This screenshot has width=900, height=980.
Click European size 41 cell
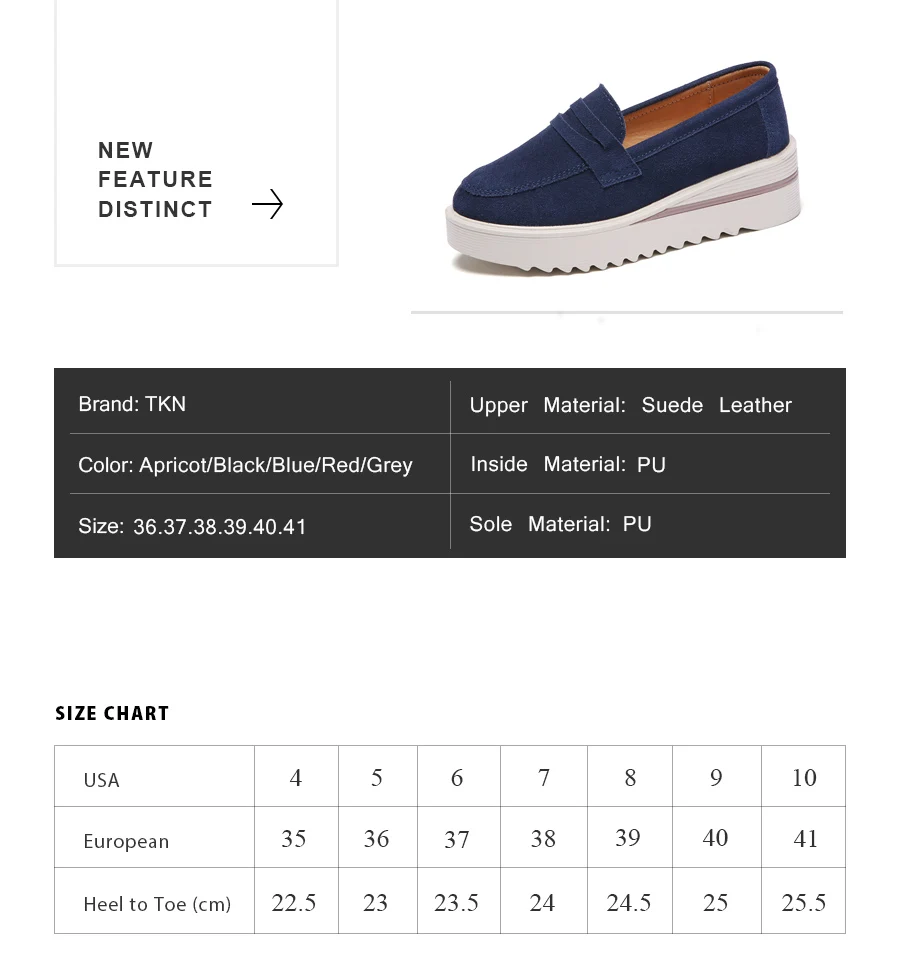coord(804,838)
